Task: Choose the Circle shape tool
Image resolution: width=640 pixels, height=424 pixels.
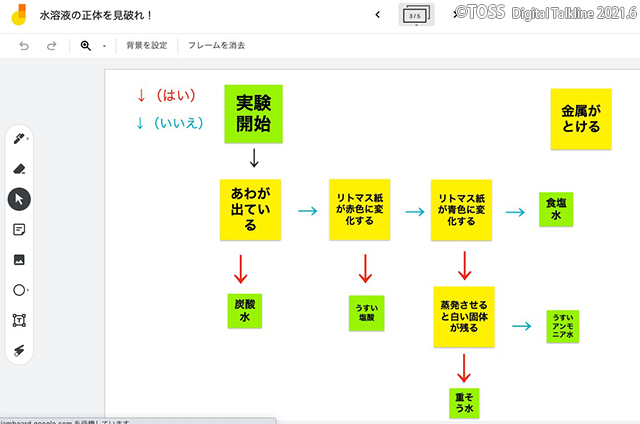Action: pyautogui.click(x=19, y=290)
